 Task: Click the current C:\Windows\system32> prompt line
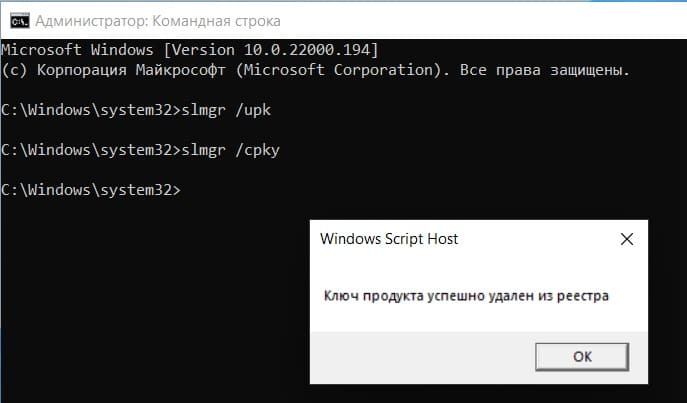[x=91, y=190]
